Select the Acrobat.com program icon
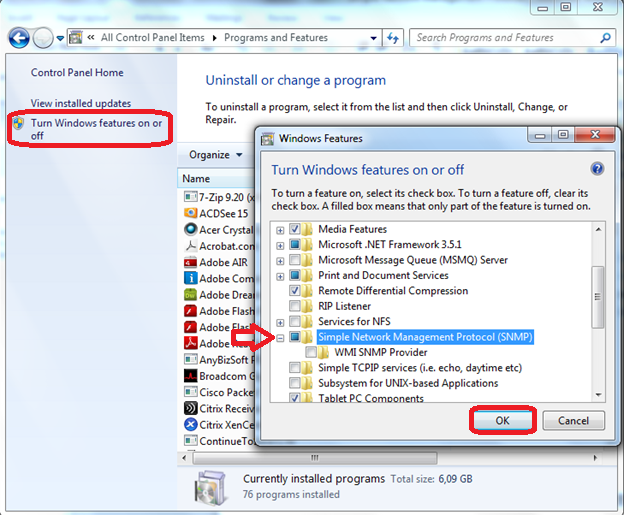Viewport: 624px width, 515px height. click(x=191, y=246)
